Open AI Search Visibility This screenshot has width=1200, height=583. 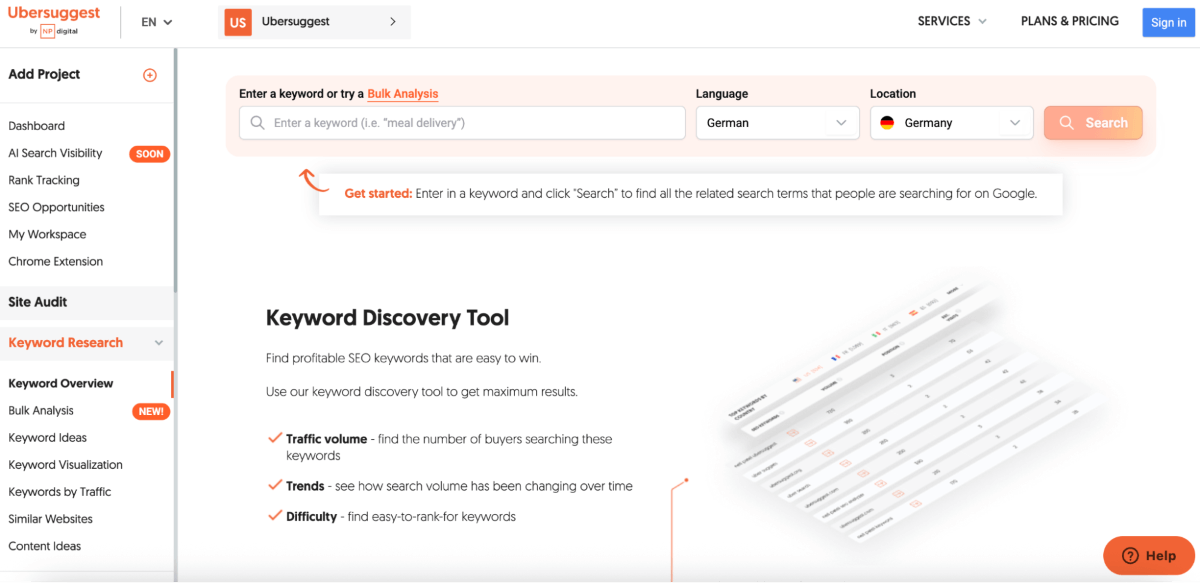[x=55, y=153]
